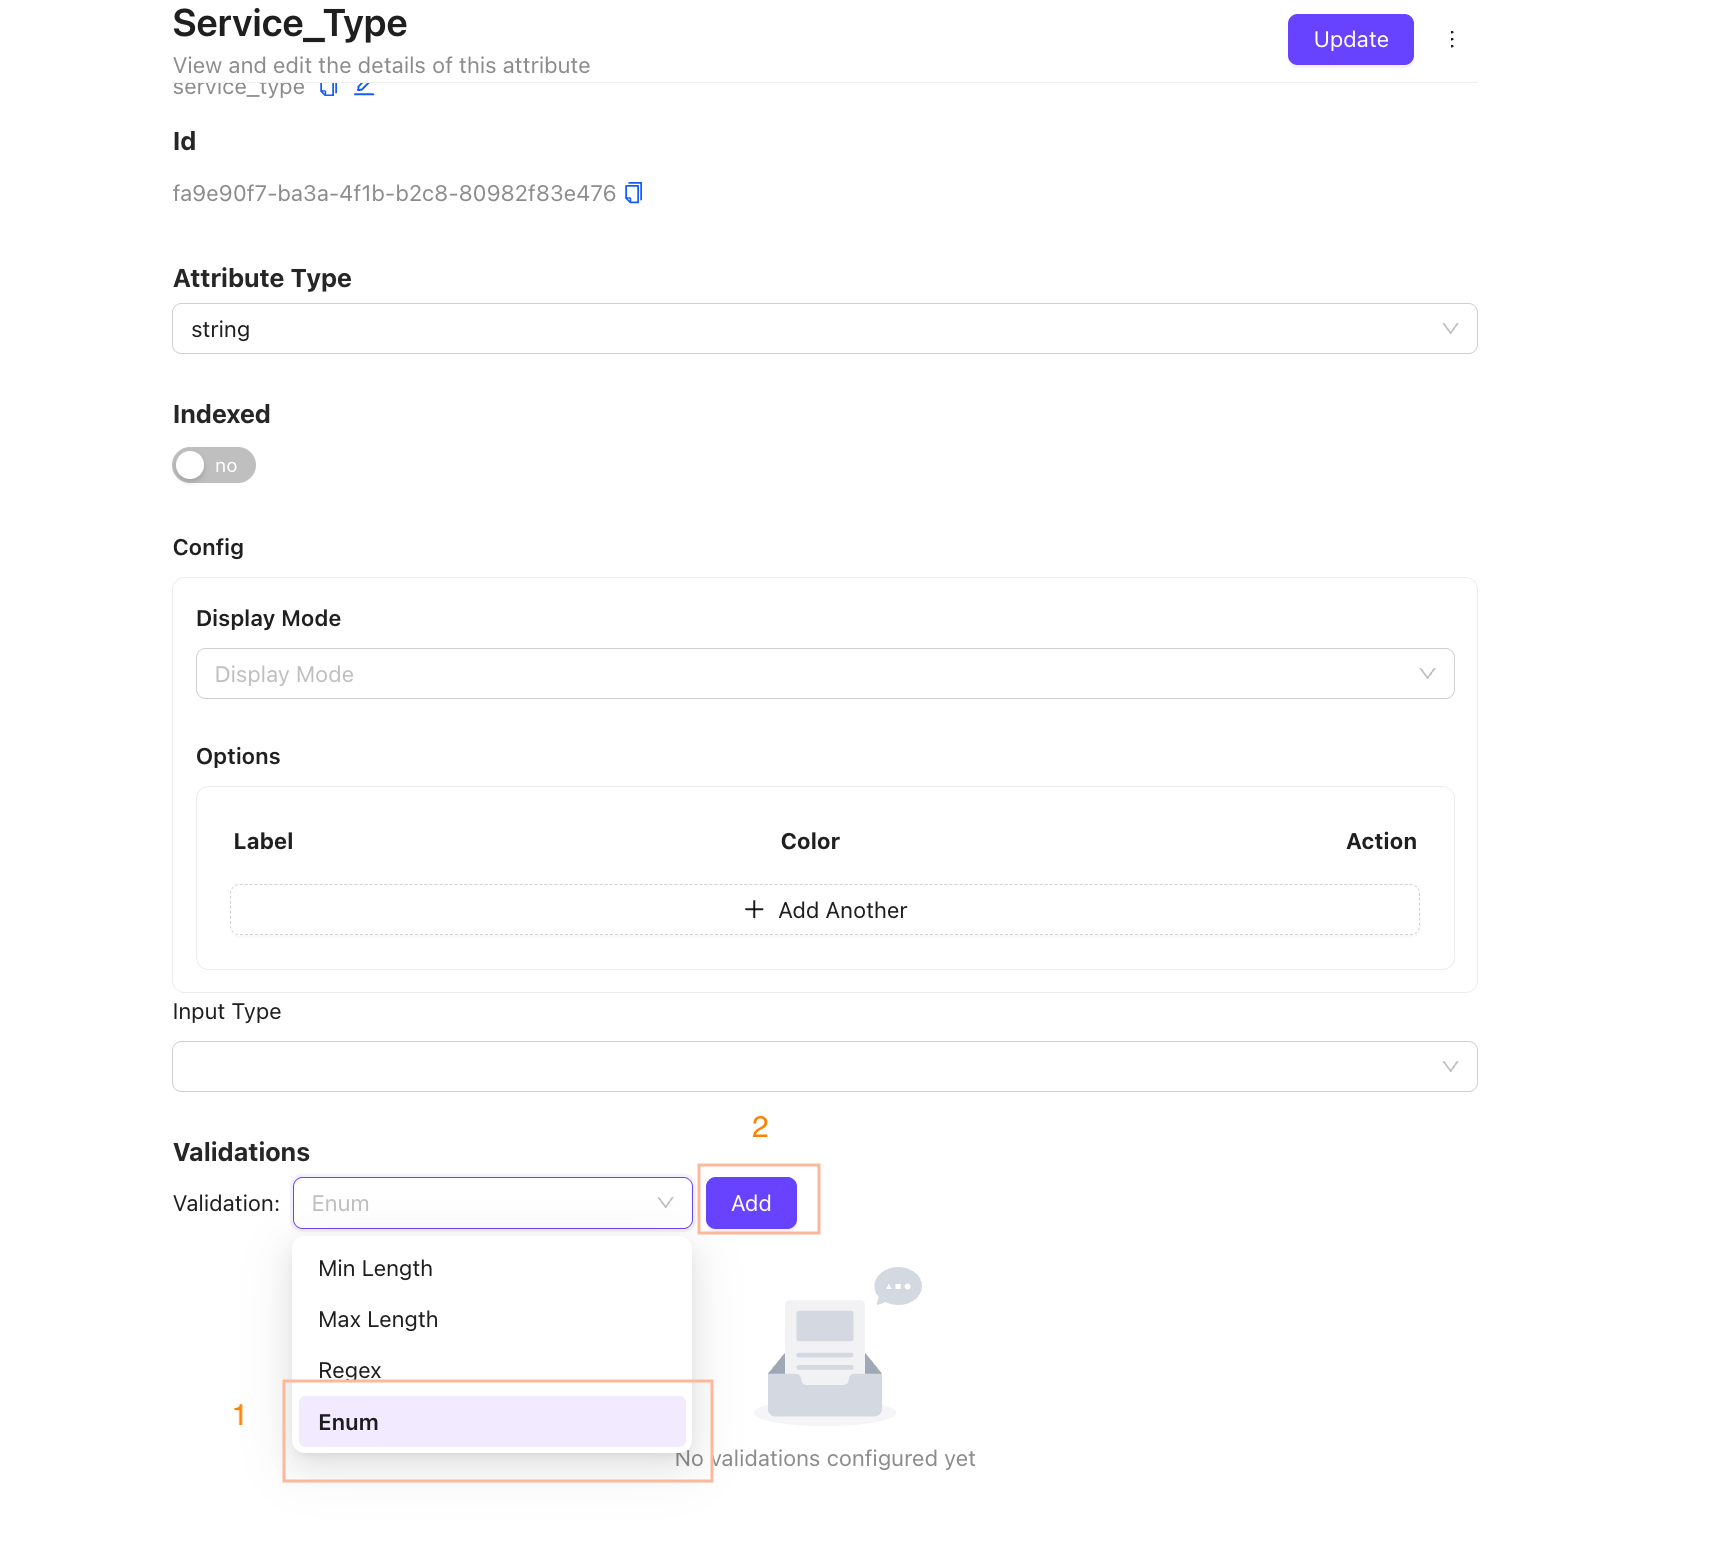1728x1542 pixels.
Task: Click Add next to the Validation dropdown
Action: [751, 1203]
